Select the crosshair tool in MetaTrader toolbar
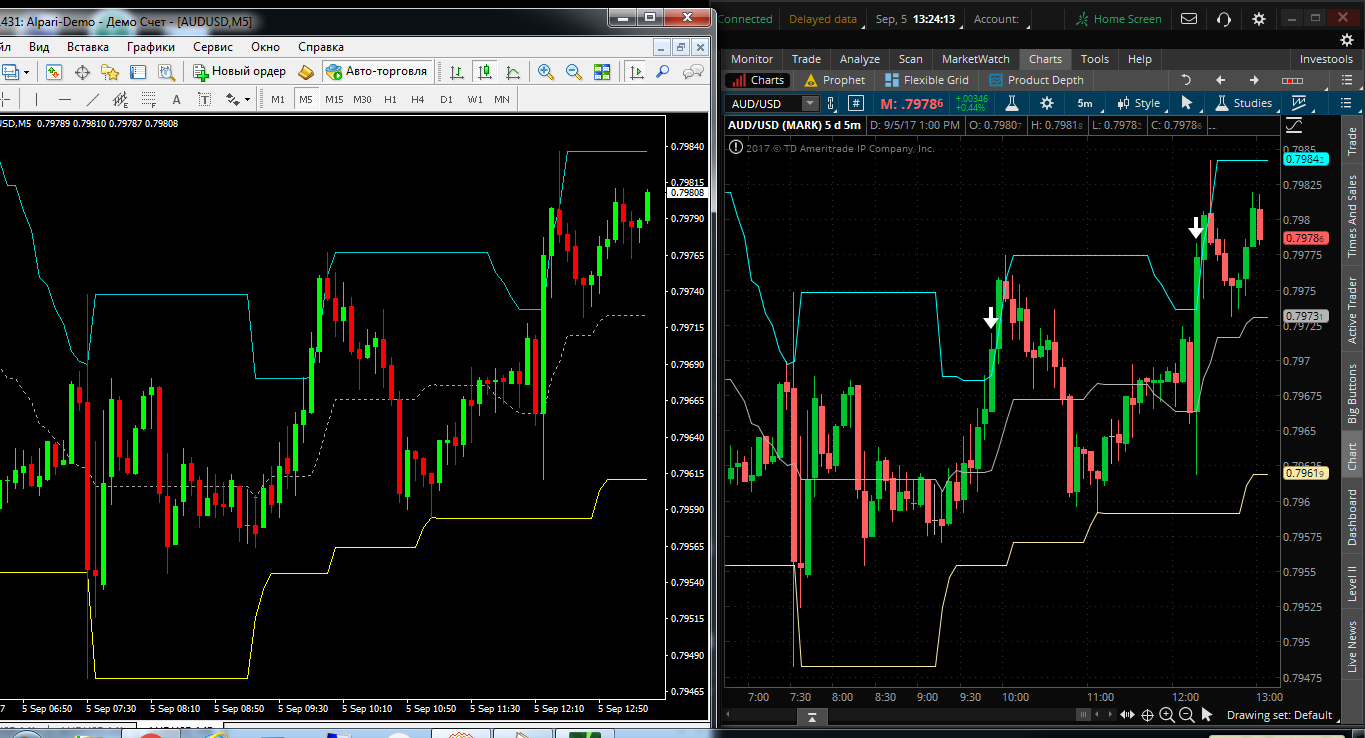1365x738 pixels. point(83,72)
